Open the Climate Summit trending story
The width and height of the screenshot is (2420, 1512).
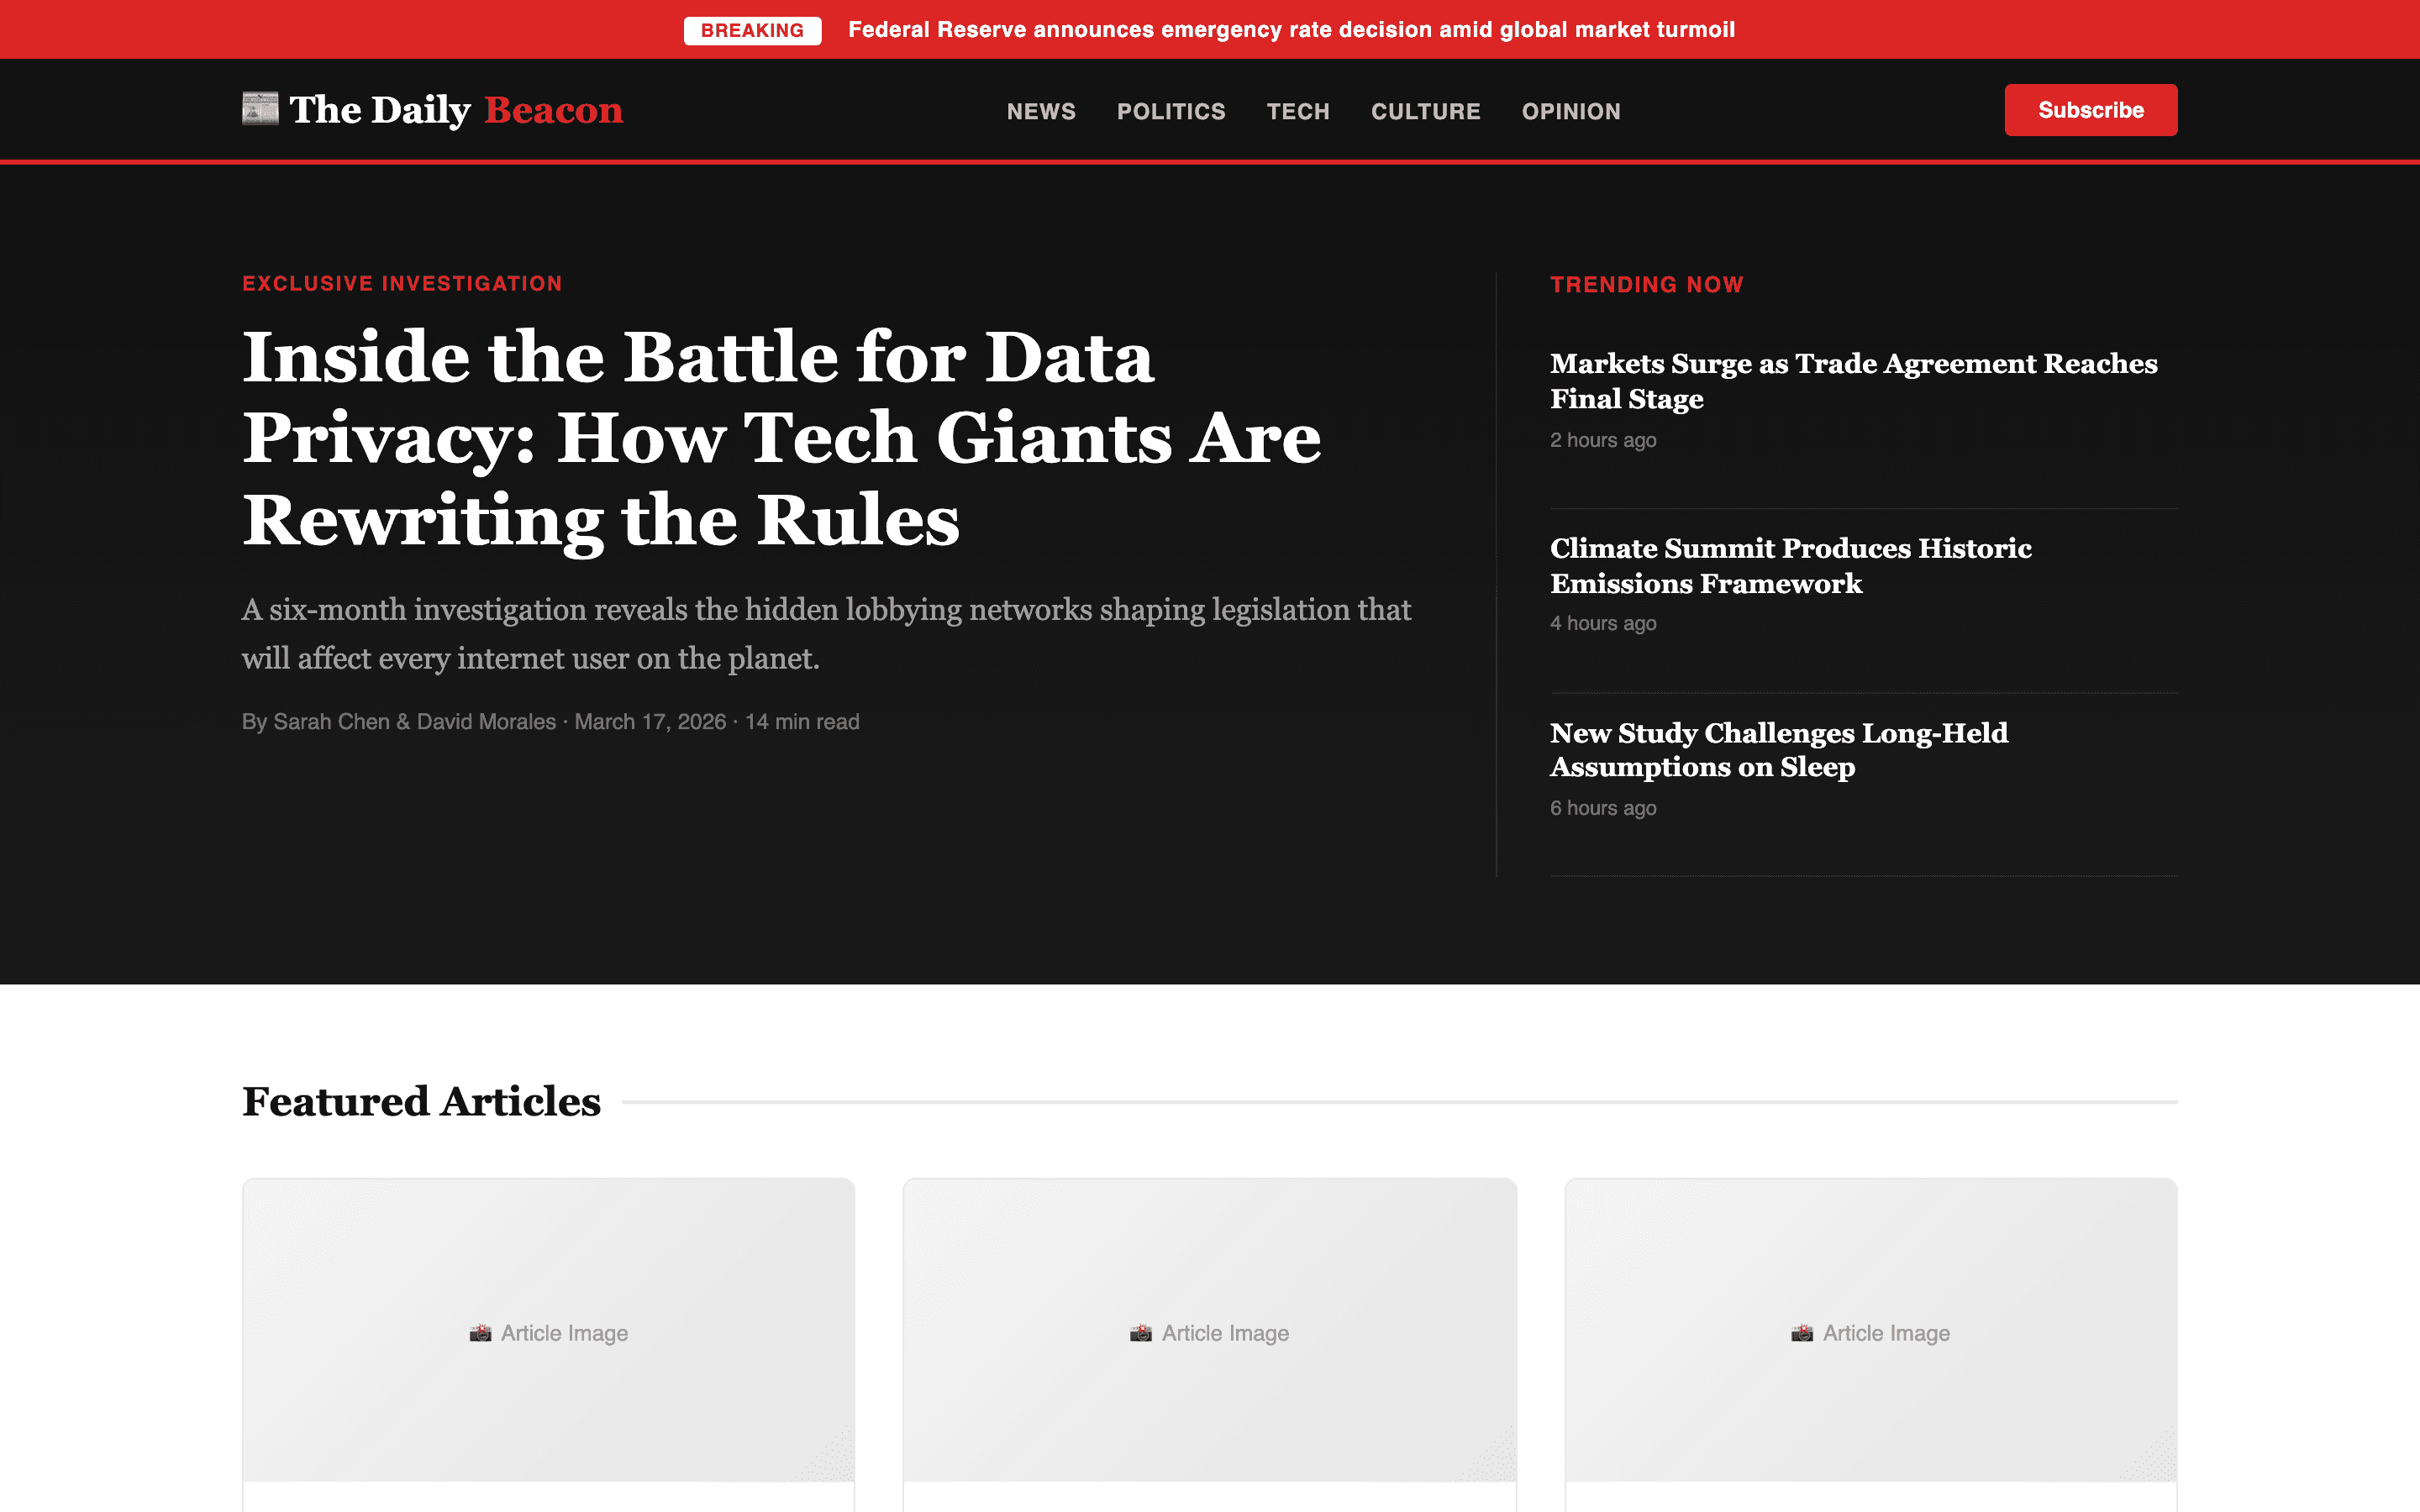tap(1790, 565)
